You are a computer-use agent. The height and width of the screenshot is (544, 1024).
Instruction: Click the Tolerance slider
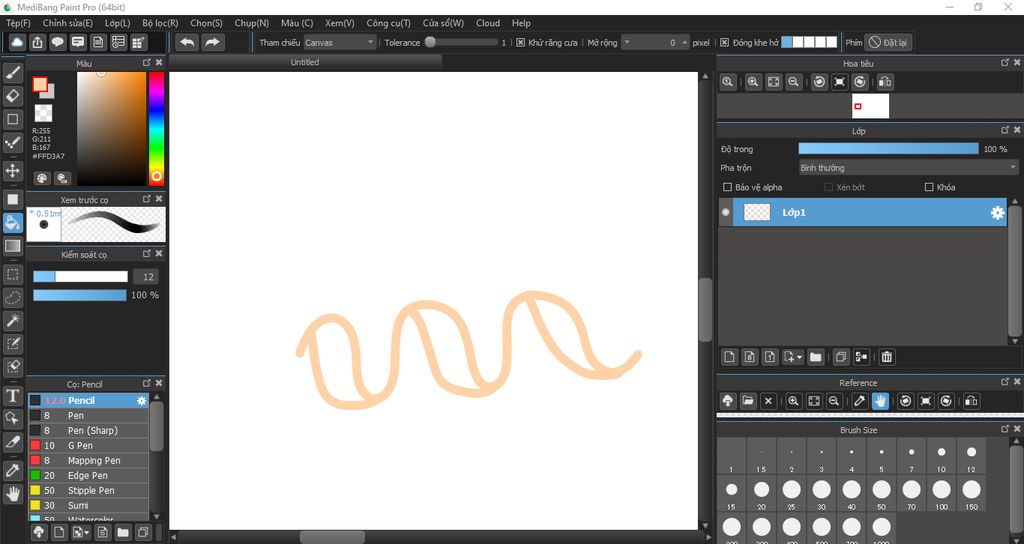tap(461, 42)
